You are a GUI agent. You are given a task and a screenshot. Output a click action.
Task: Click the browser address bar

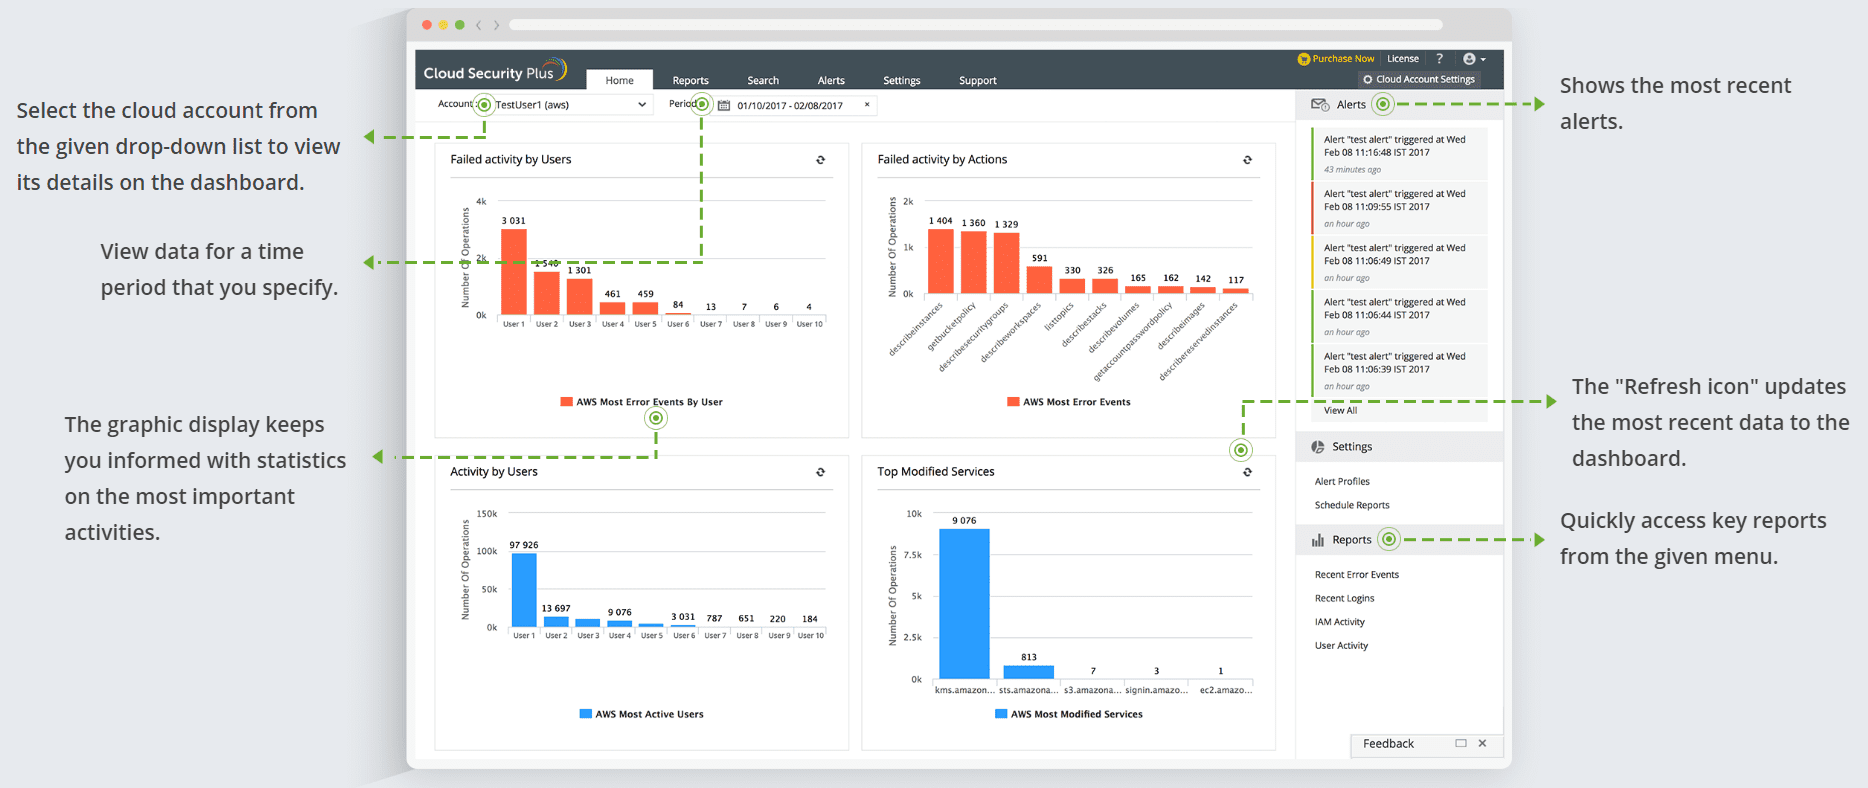(976, 25)
